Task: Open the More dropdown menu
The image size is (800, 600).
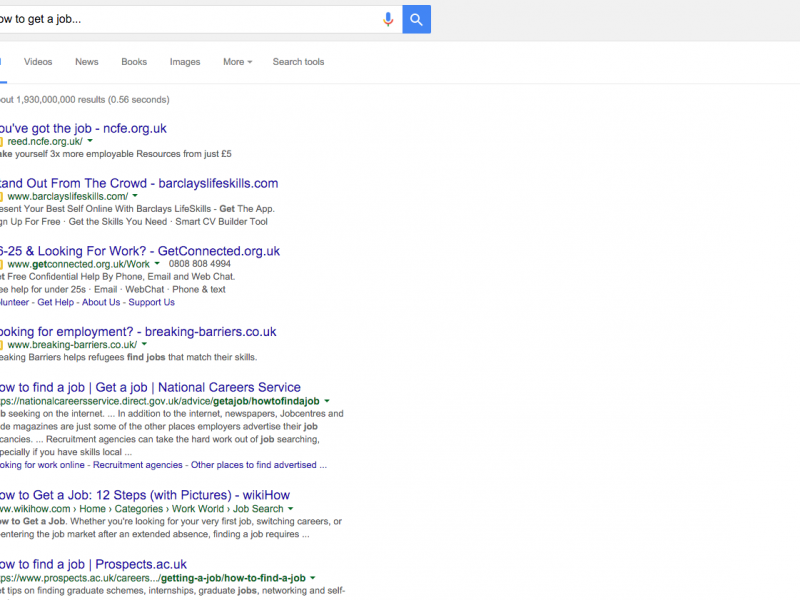Action: click(237, 62)
